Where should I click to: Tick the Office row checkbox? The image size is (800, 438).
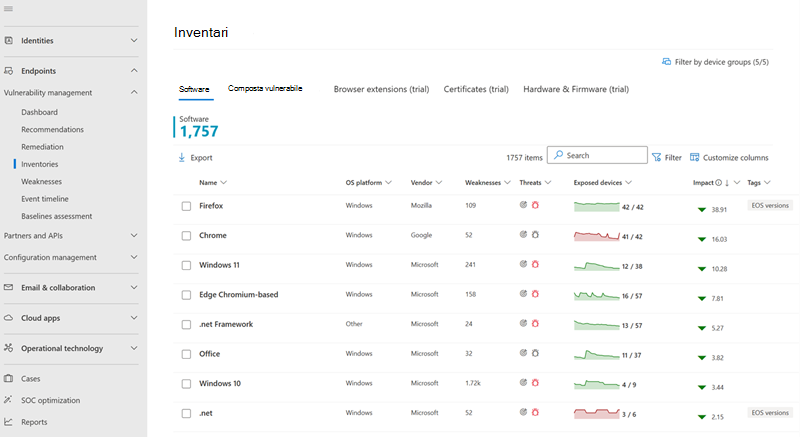click(186, 354)
